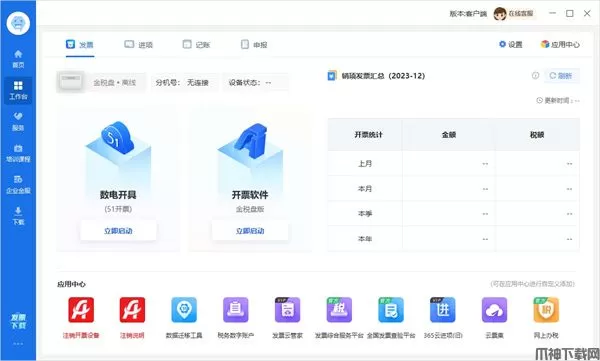Open 企业金服 in the left sidebar

18,185
